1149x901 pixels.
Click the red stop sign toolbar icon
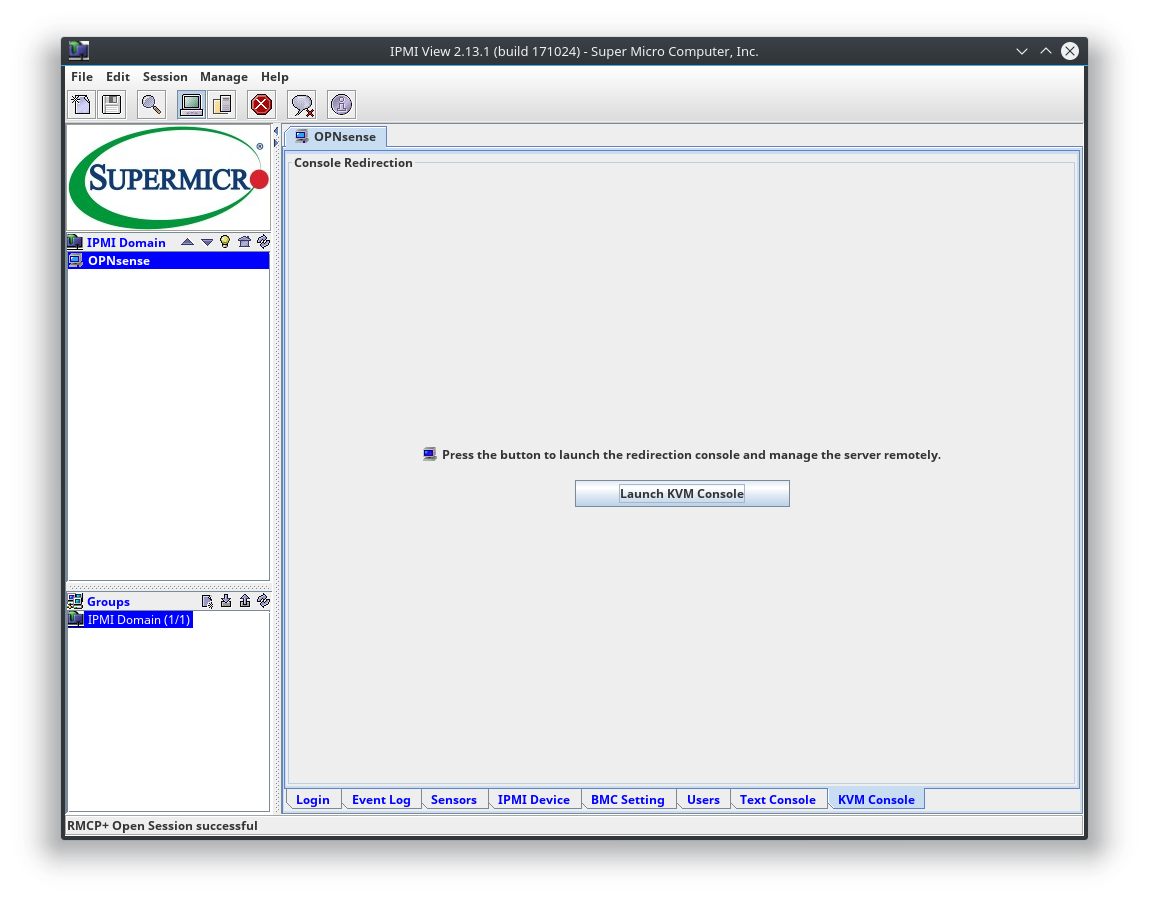point(262,104)
